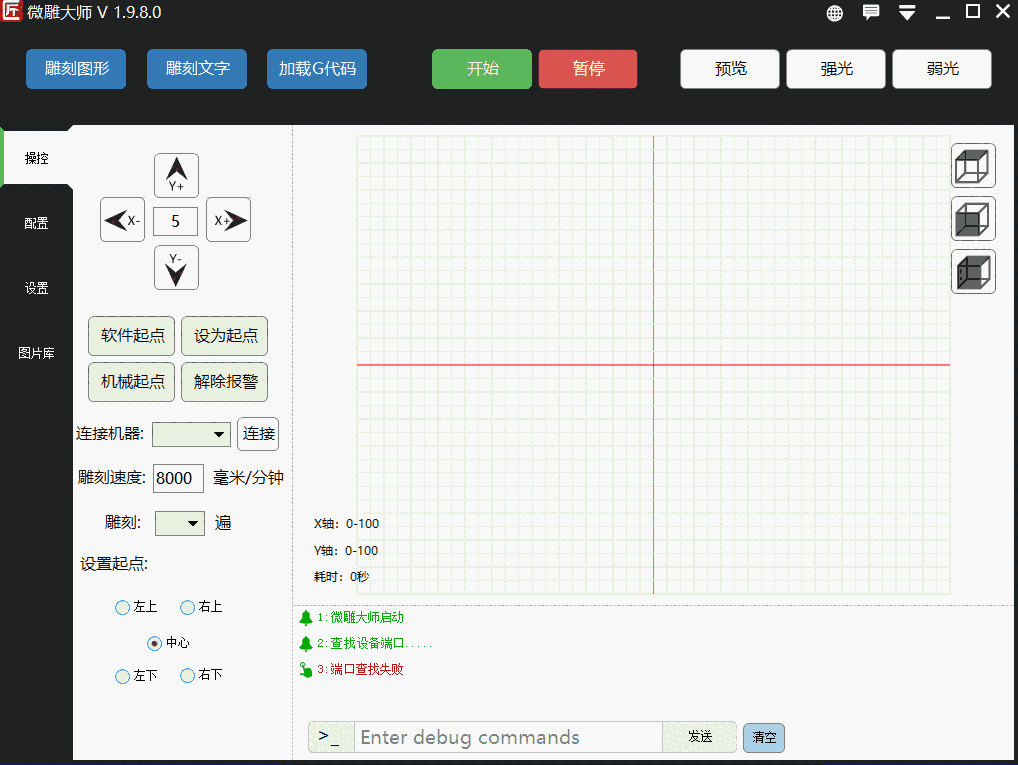Open the 雕刻 pass count dropdown

click(x=180, y=523)
